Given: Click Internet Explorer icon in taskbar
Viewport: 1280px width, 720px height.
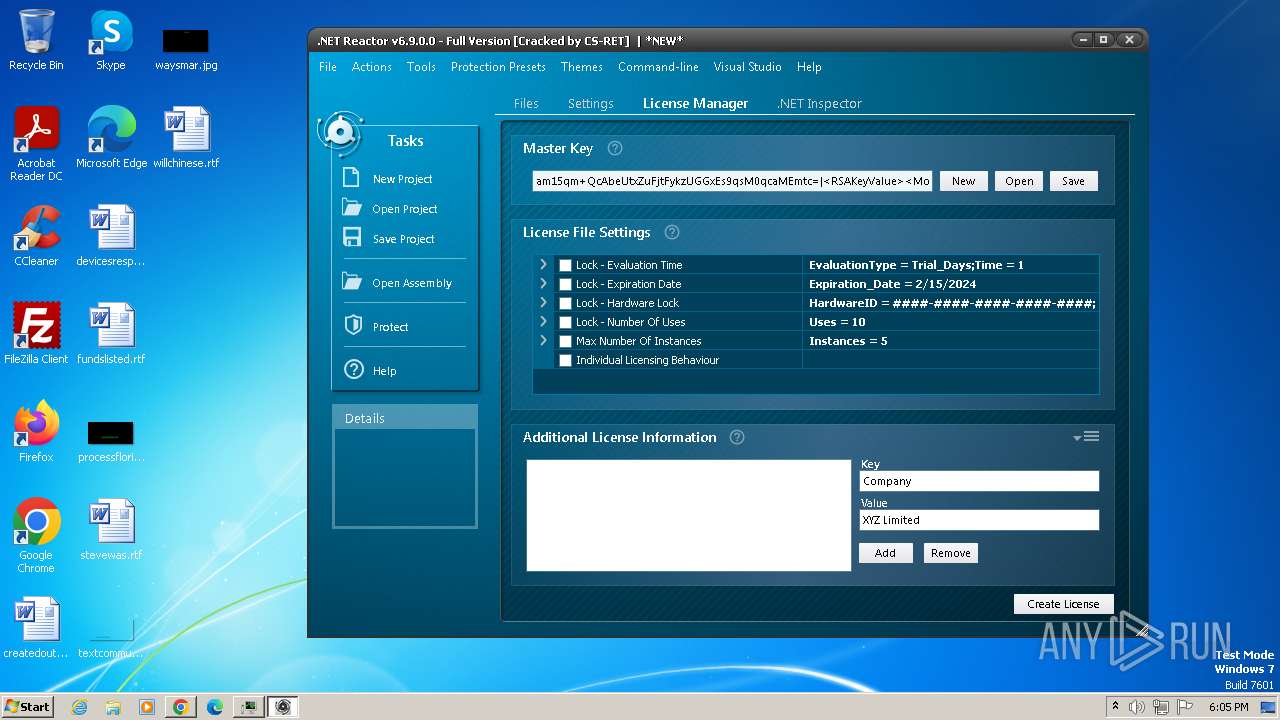Looking at the screenshot, I should click(80, 707).
